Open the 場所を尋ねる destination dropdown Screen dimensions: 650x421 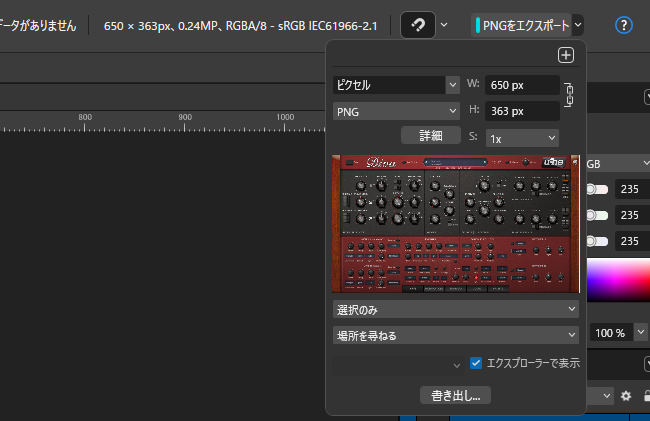click(x=456, y=335)
